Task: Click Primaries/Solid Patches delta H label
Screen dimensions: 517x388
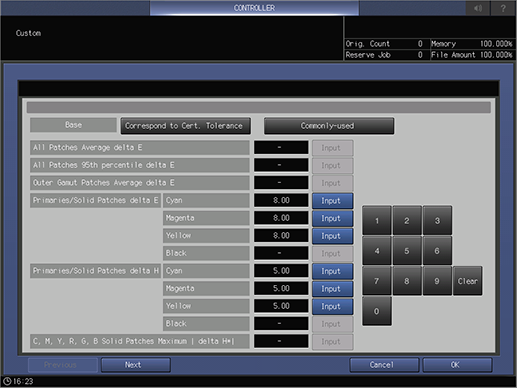Action: (x=95, y=271)
